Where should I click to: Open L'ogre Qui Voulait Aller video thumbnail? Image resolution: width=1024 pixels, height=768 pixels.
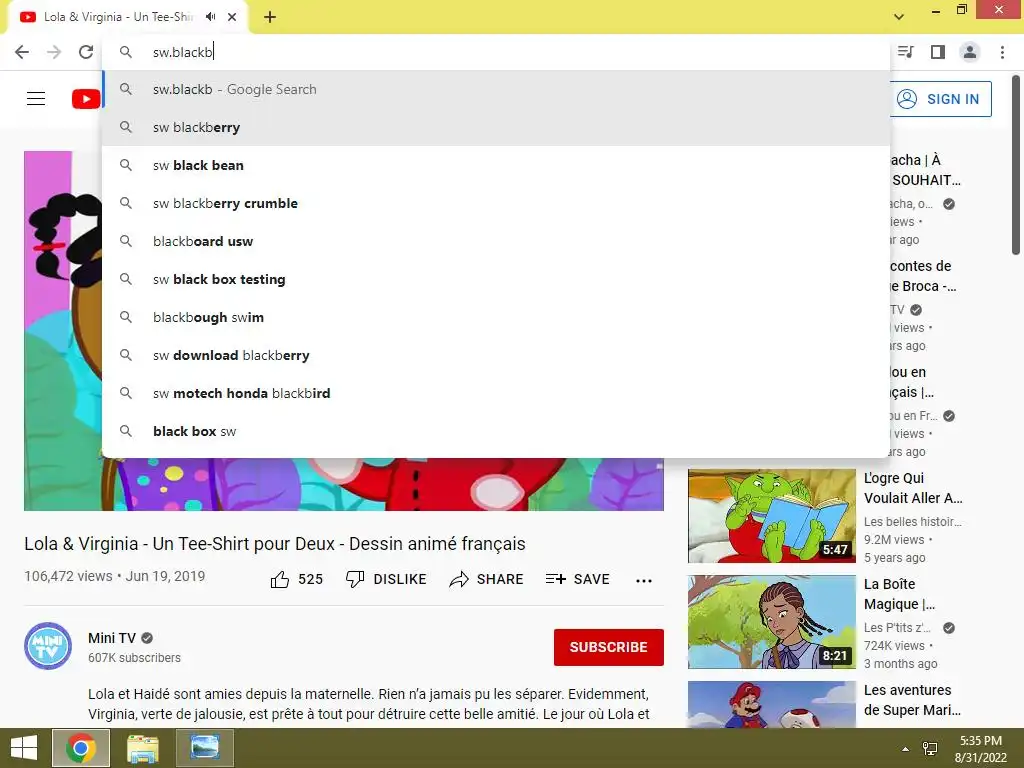click(772, 516)
